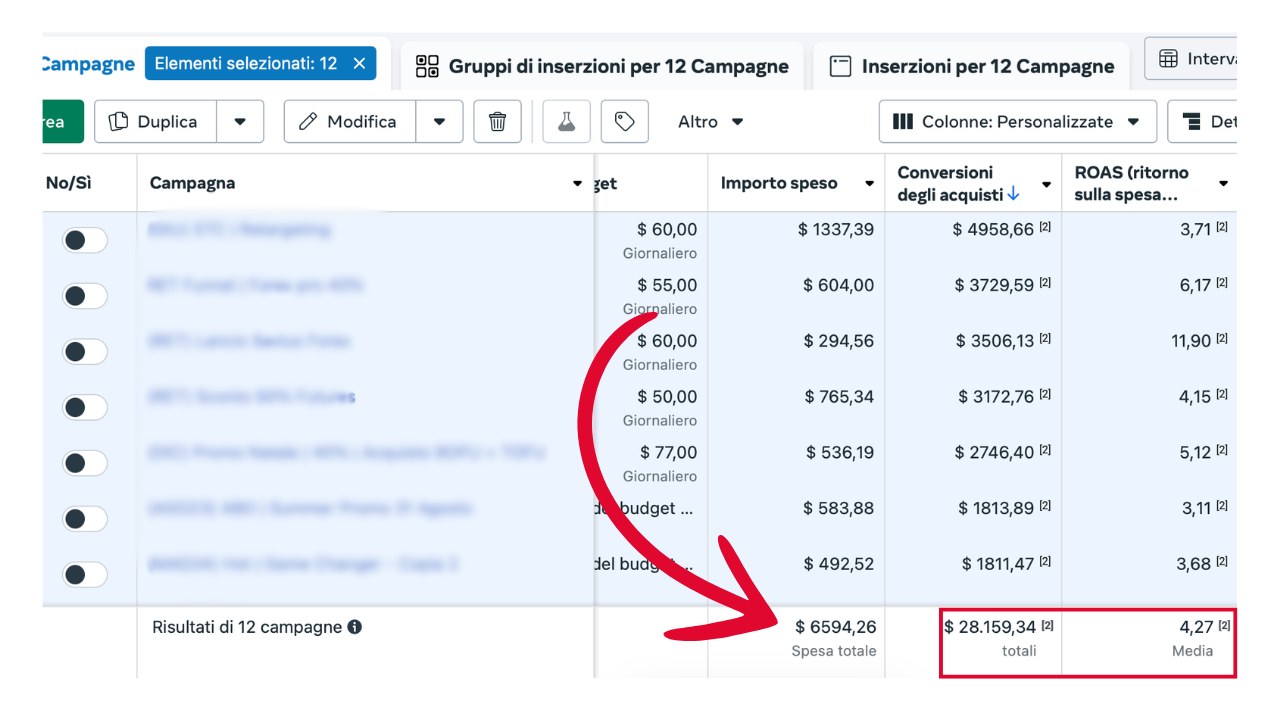Sort by the Importo speso header

pyautogui.click(x=779, y=183)
